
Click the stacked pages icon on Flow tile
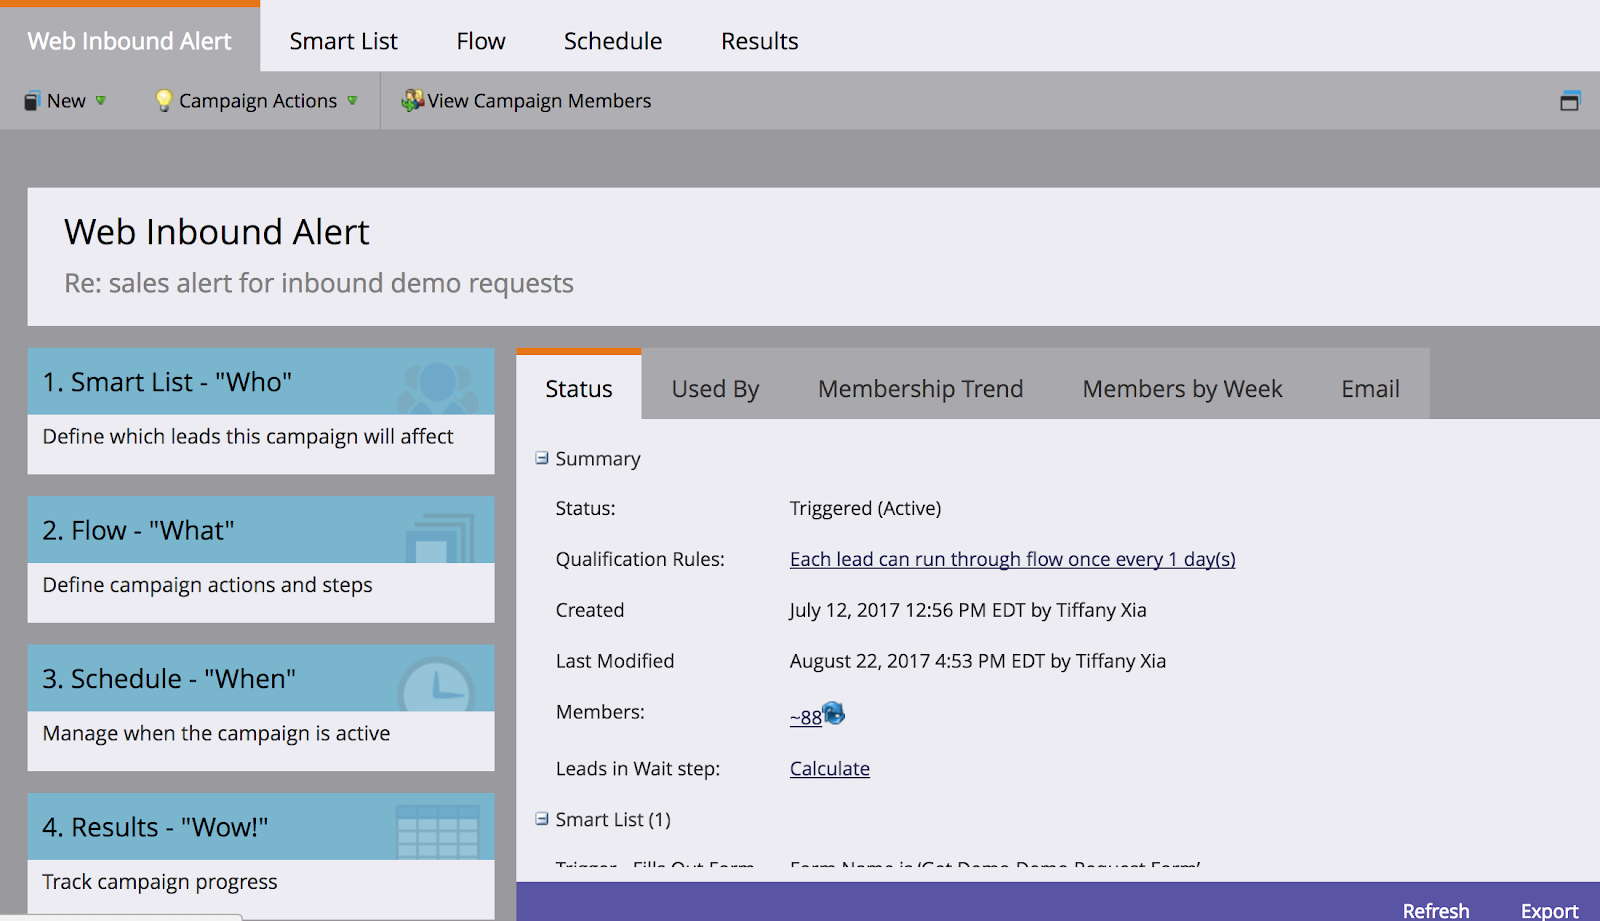(440, 537)
